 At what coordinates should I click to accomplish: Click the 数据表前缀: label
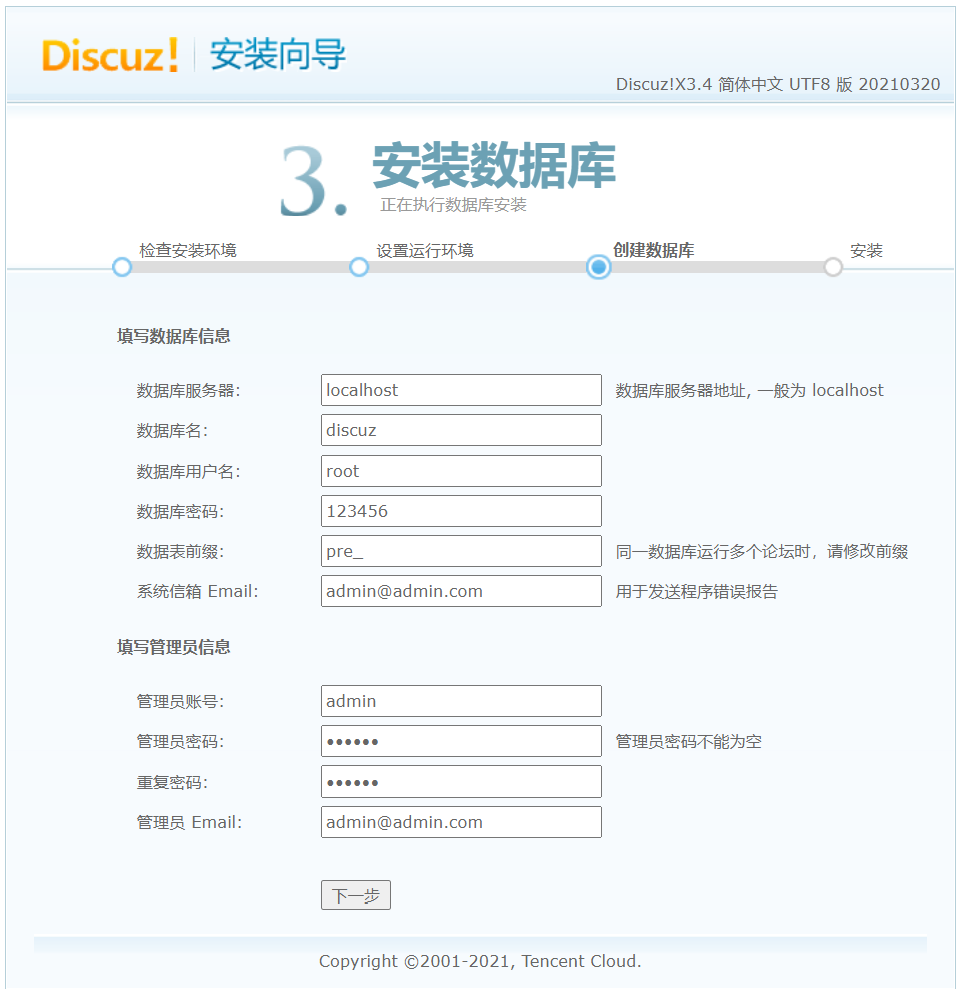click(180, 552)
